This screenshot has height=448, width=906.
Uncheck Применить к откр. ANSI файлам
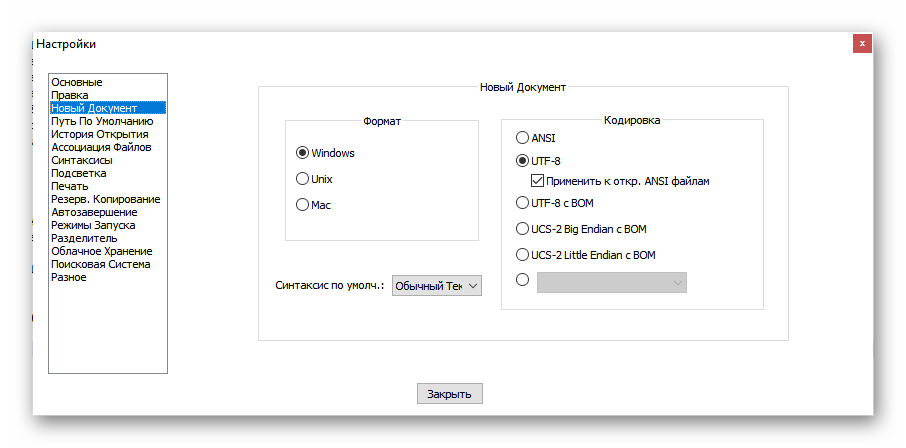(537, 181)
